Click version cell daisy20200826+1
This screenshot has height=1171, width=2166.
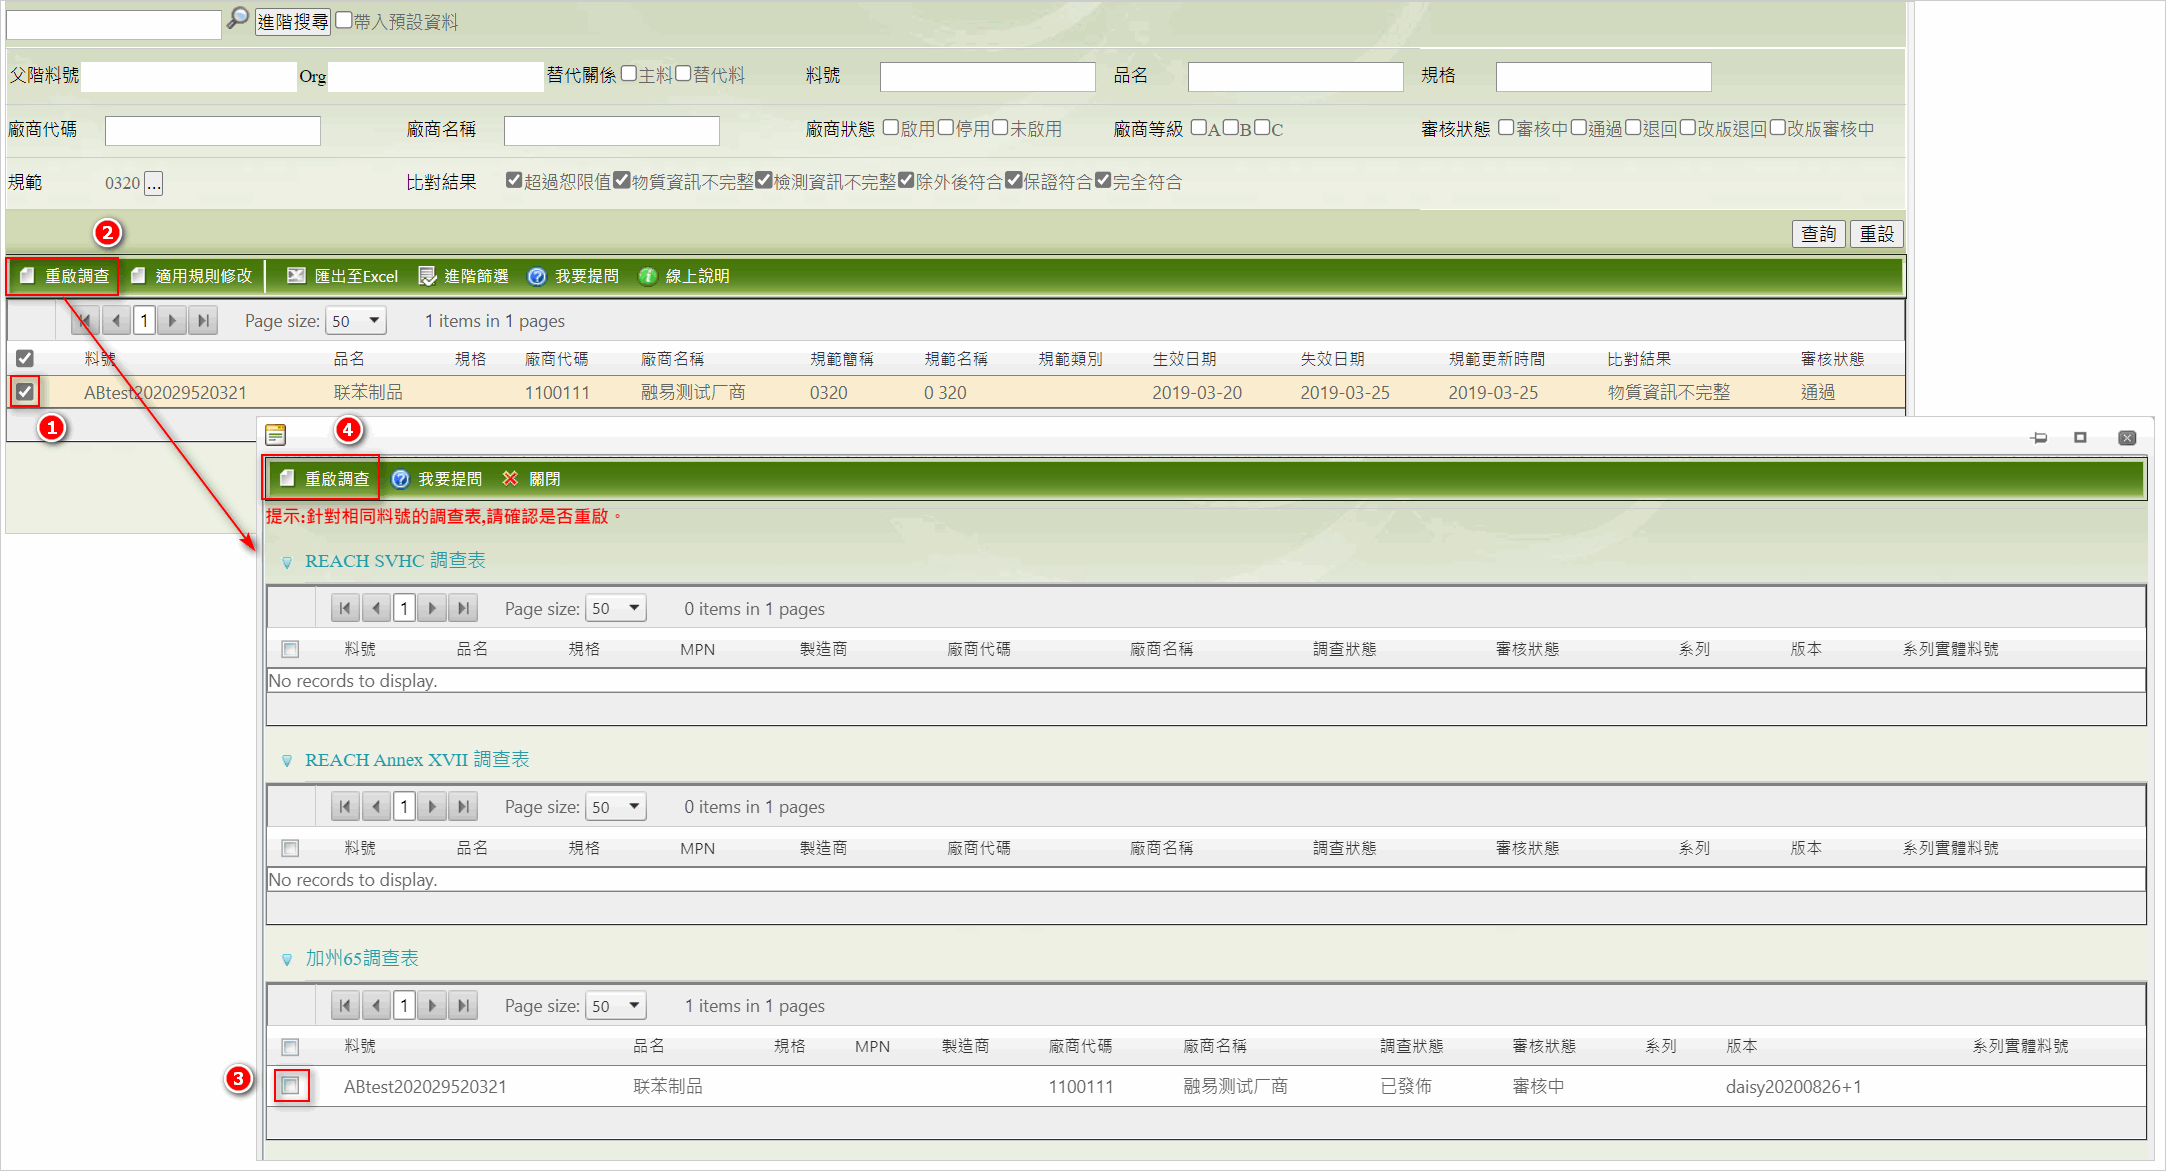(x=1794, y=1087)
